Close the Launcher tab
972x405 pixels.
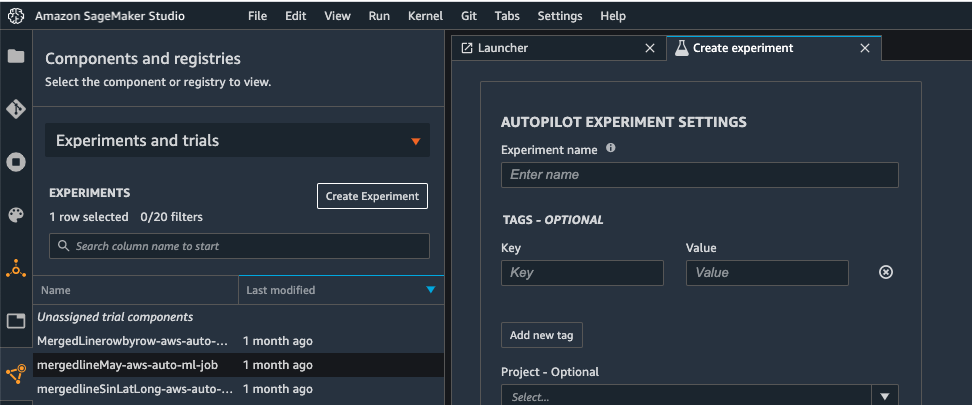[x=649, y=48]
